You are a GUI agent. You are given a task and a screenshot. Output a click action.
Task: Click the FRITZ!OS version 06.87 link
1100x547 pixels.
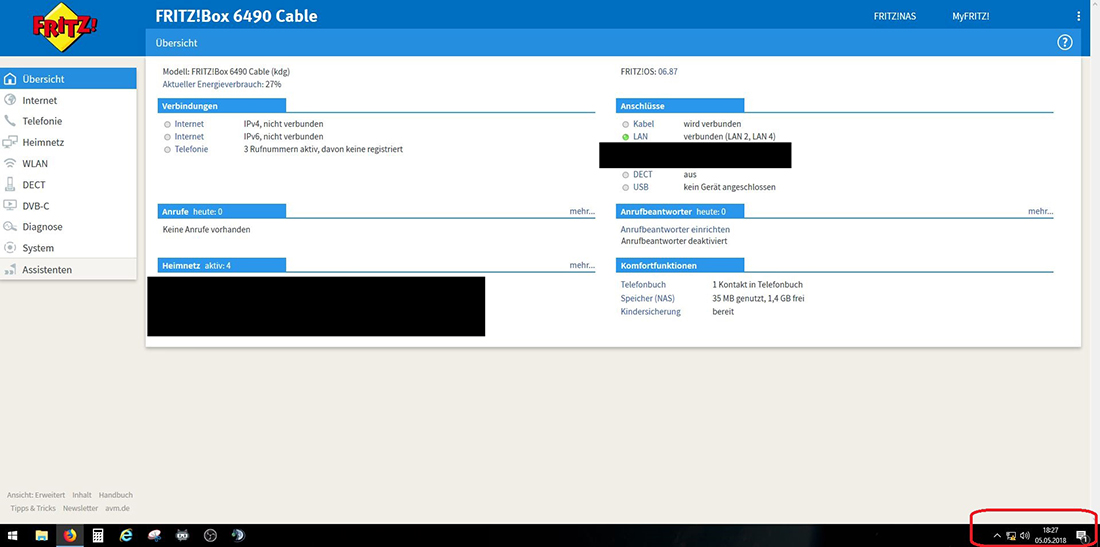coord(668,72)
